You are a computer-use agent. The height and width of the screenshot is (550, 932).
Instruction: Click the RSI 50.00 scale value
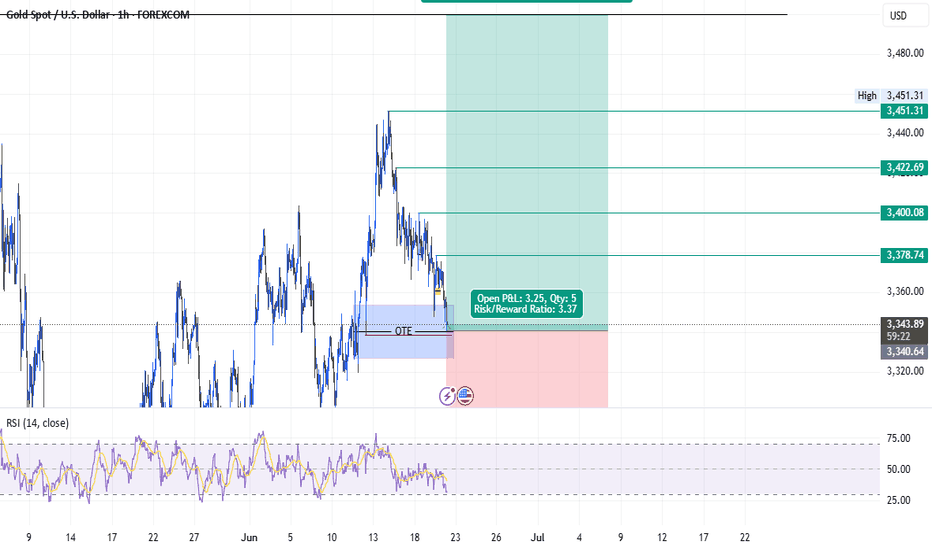click(x=898, y=469)
